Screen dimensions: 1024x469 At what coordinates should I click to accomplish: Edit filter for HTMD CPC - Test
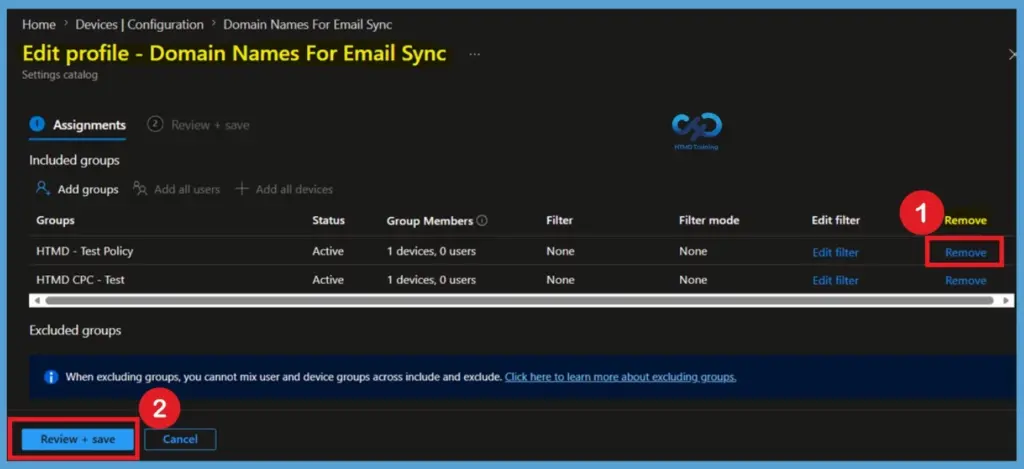pyautogui.click(x=835, y=280)
